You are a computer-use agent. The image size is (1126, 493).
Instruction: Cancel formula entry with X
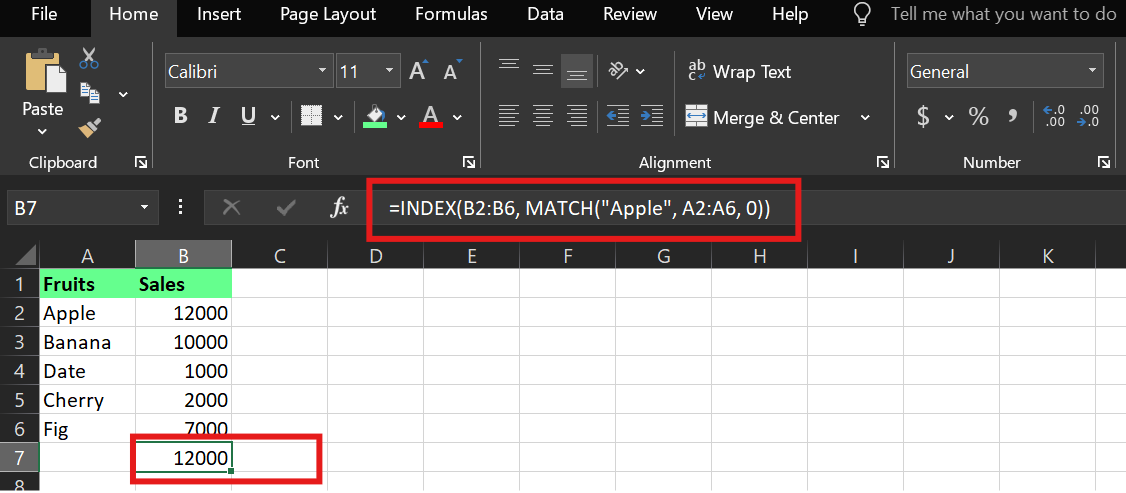click(x=231, y=208)
